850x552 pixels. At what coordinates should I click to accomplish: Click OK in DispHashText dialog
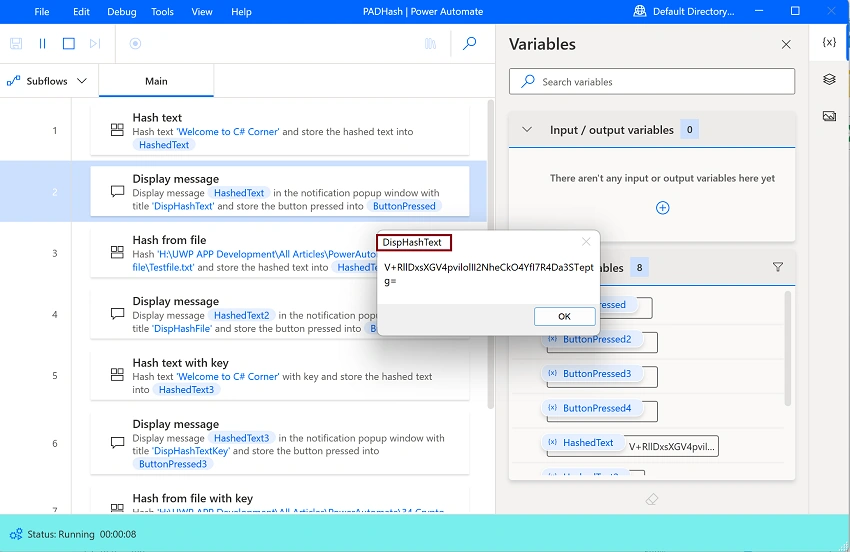click(564, 316)
